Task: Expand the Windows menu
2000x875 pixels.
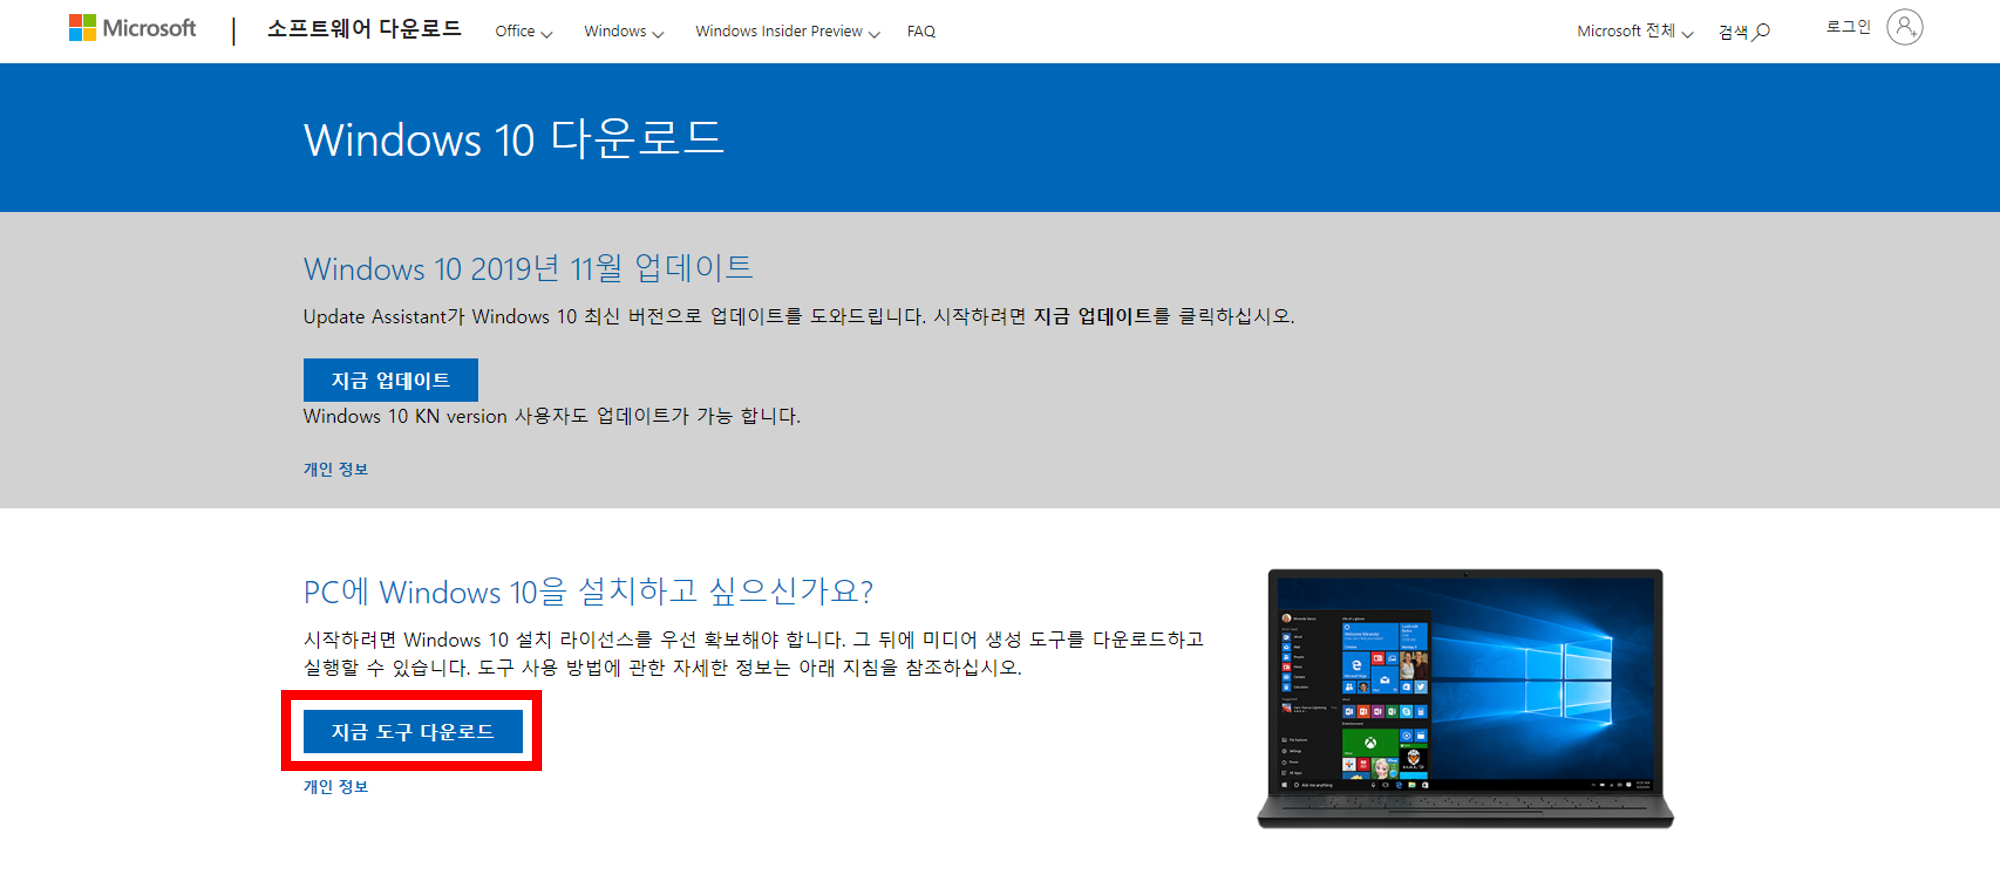Action: click(x=624, y=32)
